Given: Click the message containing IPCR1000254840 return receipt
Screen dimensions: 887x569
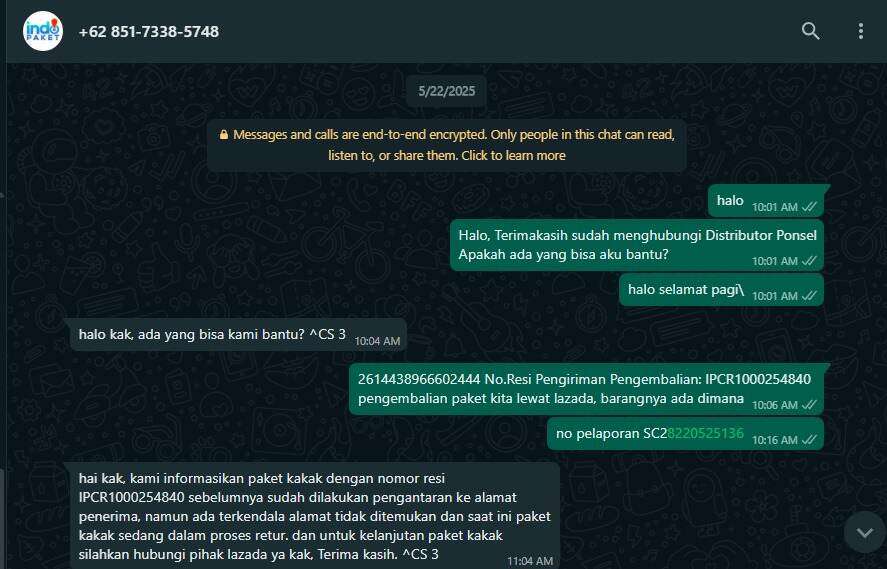Looking at the screenshot, I should [586, 389].
